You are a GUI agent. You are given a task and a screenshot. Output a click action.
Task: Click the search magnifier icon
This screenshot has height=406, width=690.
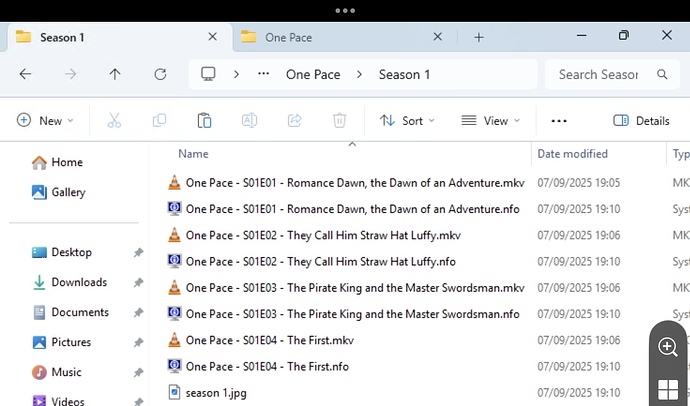tap(662, 74)
